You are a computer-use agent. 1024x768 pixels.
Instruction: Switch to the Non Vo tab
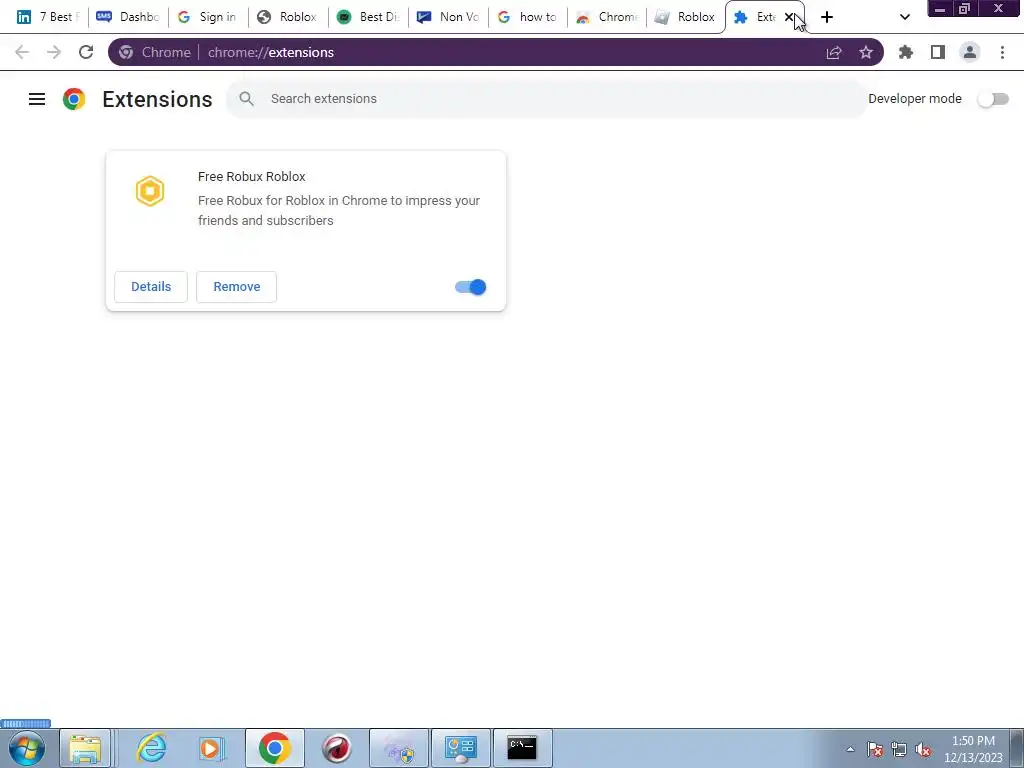(448, 17)
